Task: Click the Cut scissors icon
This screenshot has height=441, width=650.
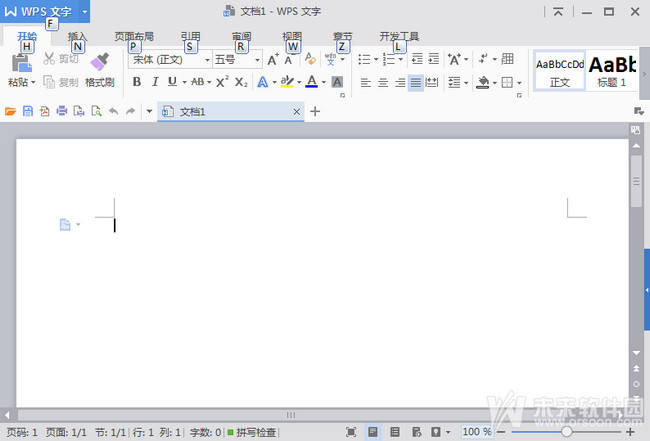Action: [x=49, y=58]
